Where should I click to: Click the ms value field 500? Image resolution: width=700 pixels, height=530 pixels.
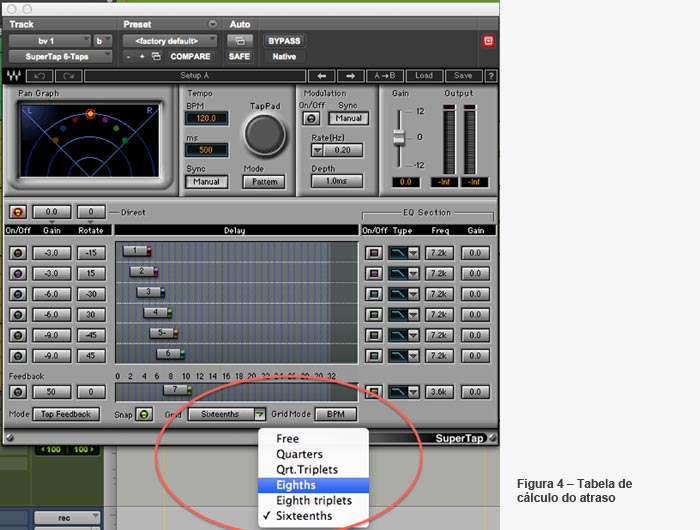[206, 150]
